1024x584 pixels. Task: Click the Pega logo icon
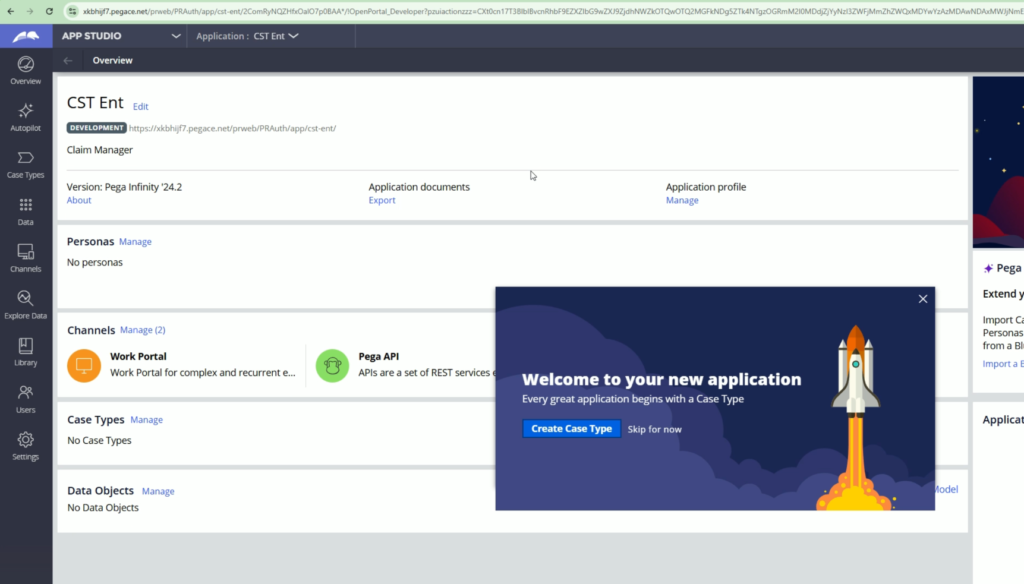pos(26,36)
